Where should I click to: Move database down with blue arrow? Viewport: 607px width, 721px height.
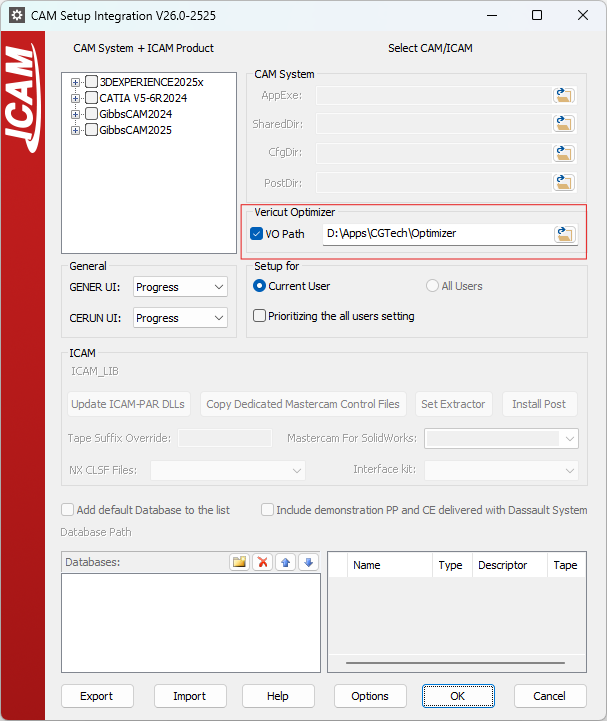click(x=309, y=562)
